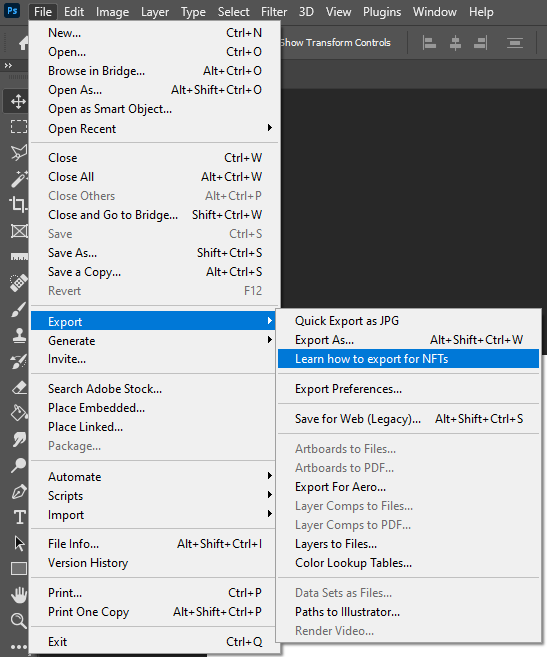547x657 pixels.
Task: Choose Color Lookup Tables...
Action: click(x=408, y=563)
